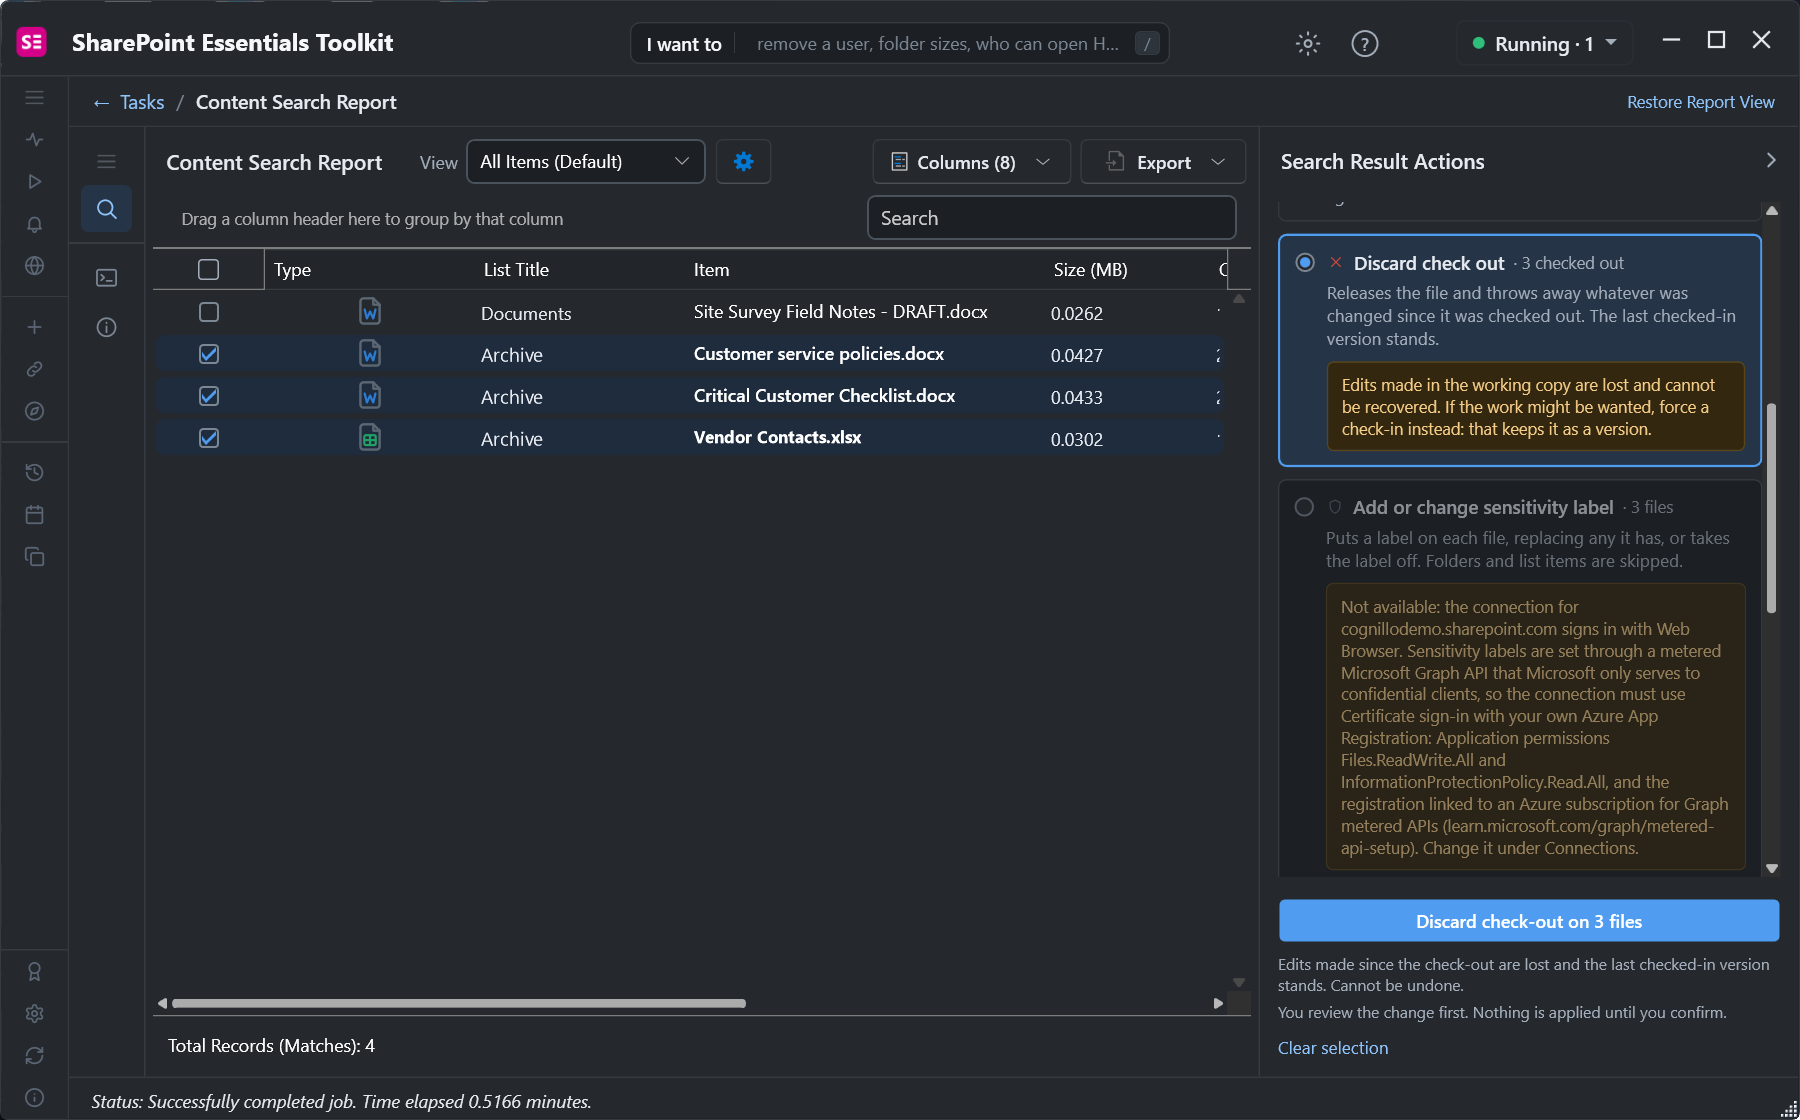Click the plus icon in the left sidebar
The width and height of the screenshot is (1800, 1120).
(x=35, y=327)
